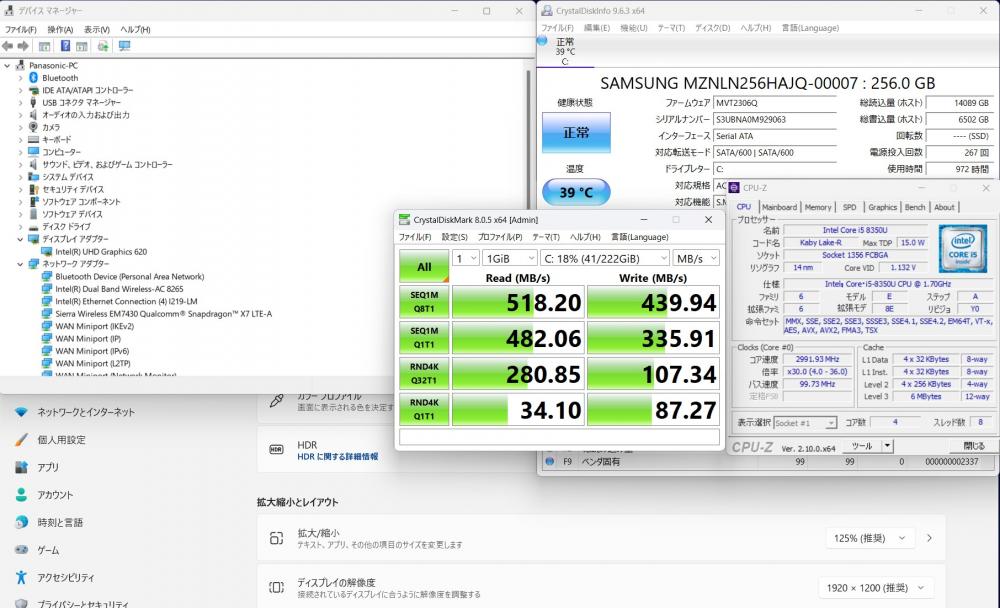Screen dimensions: 1000x608
Task: Click the action pane icon right of help
Action: pos(82,46)
